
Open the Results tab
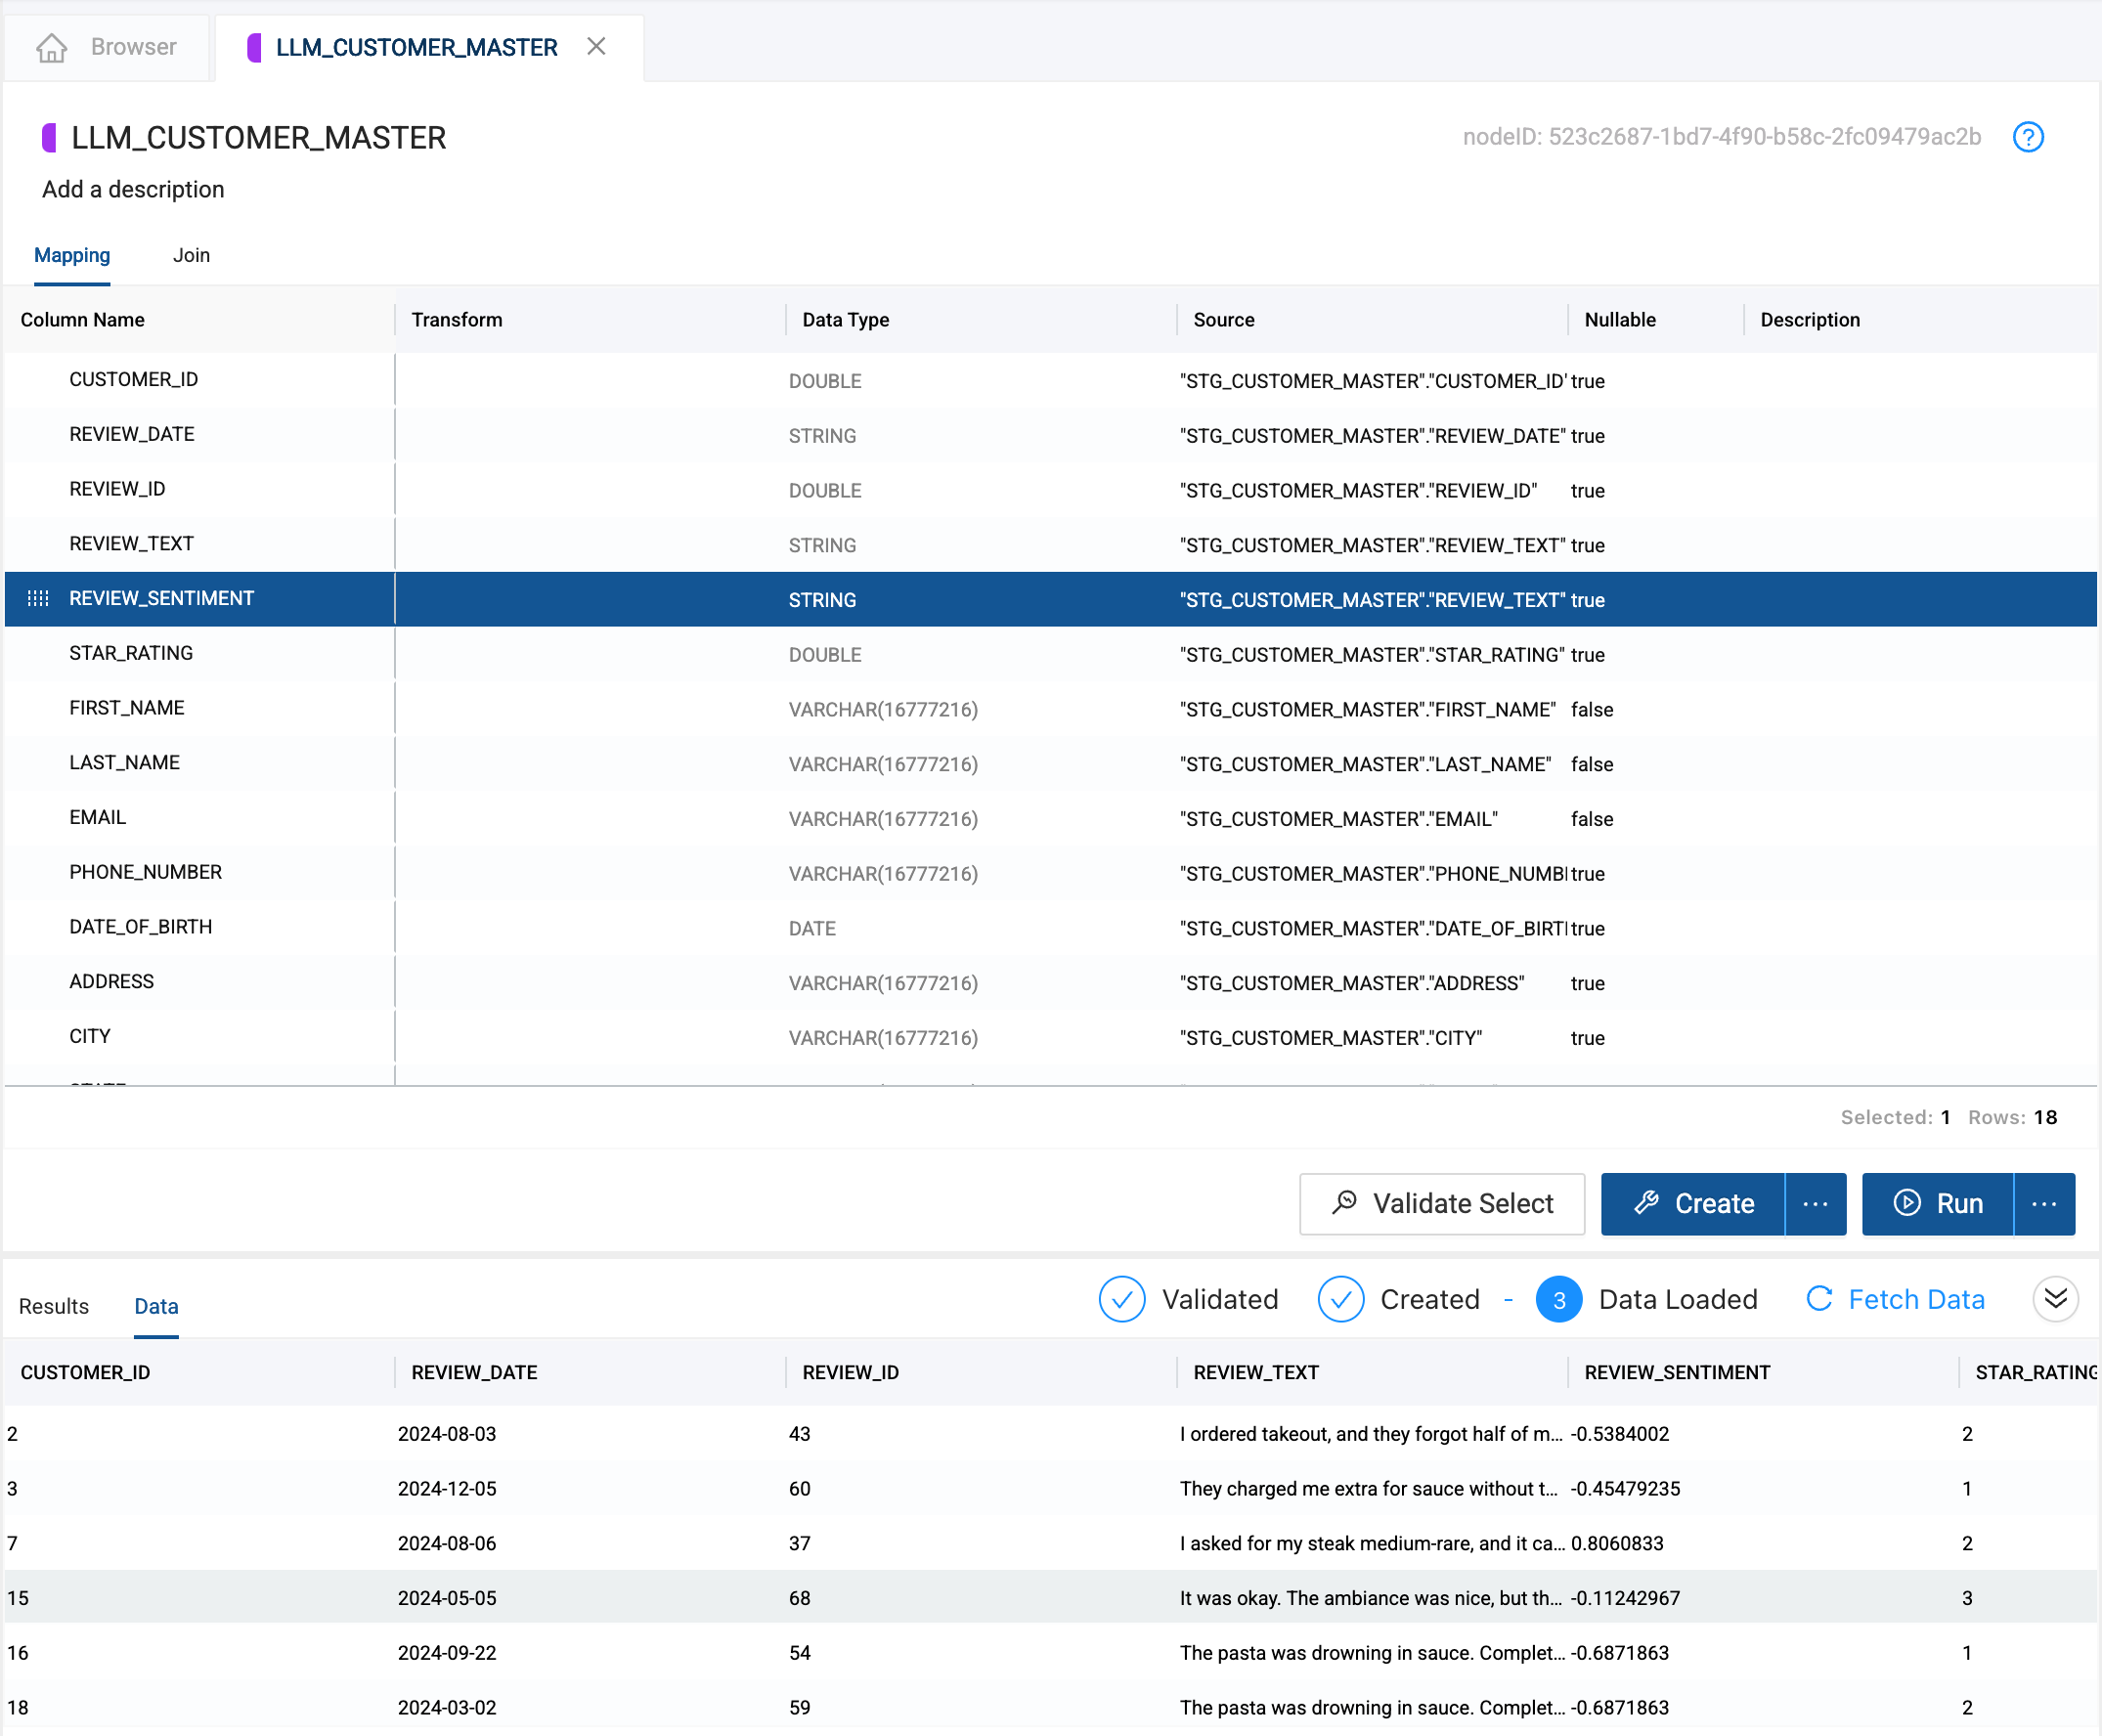54,1306
